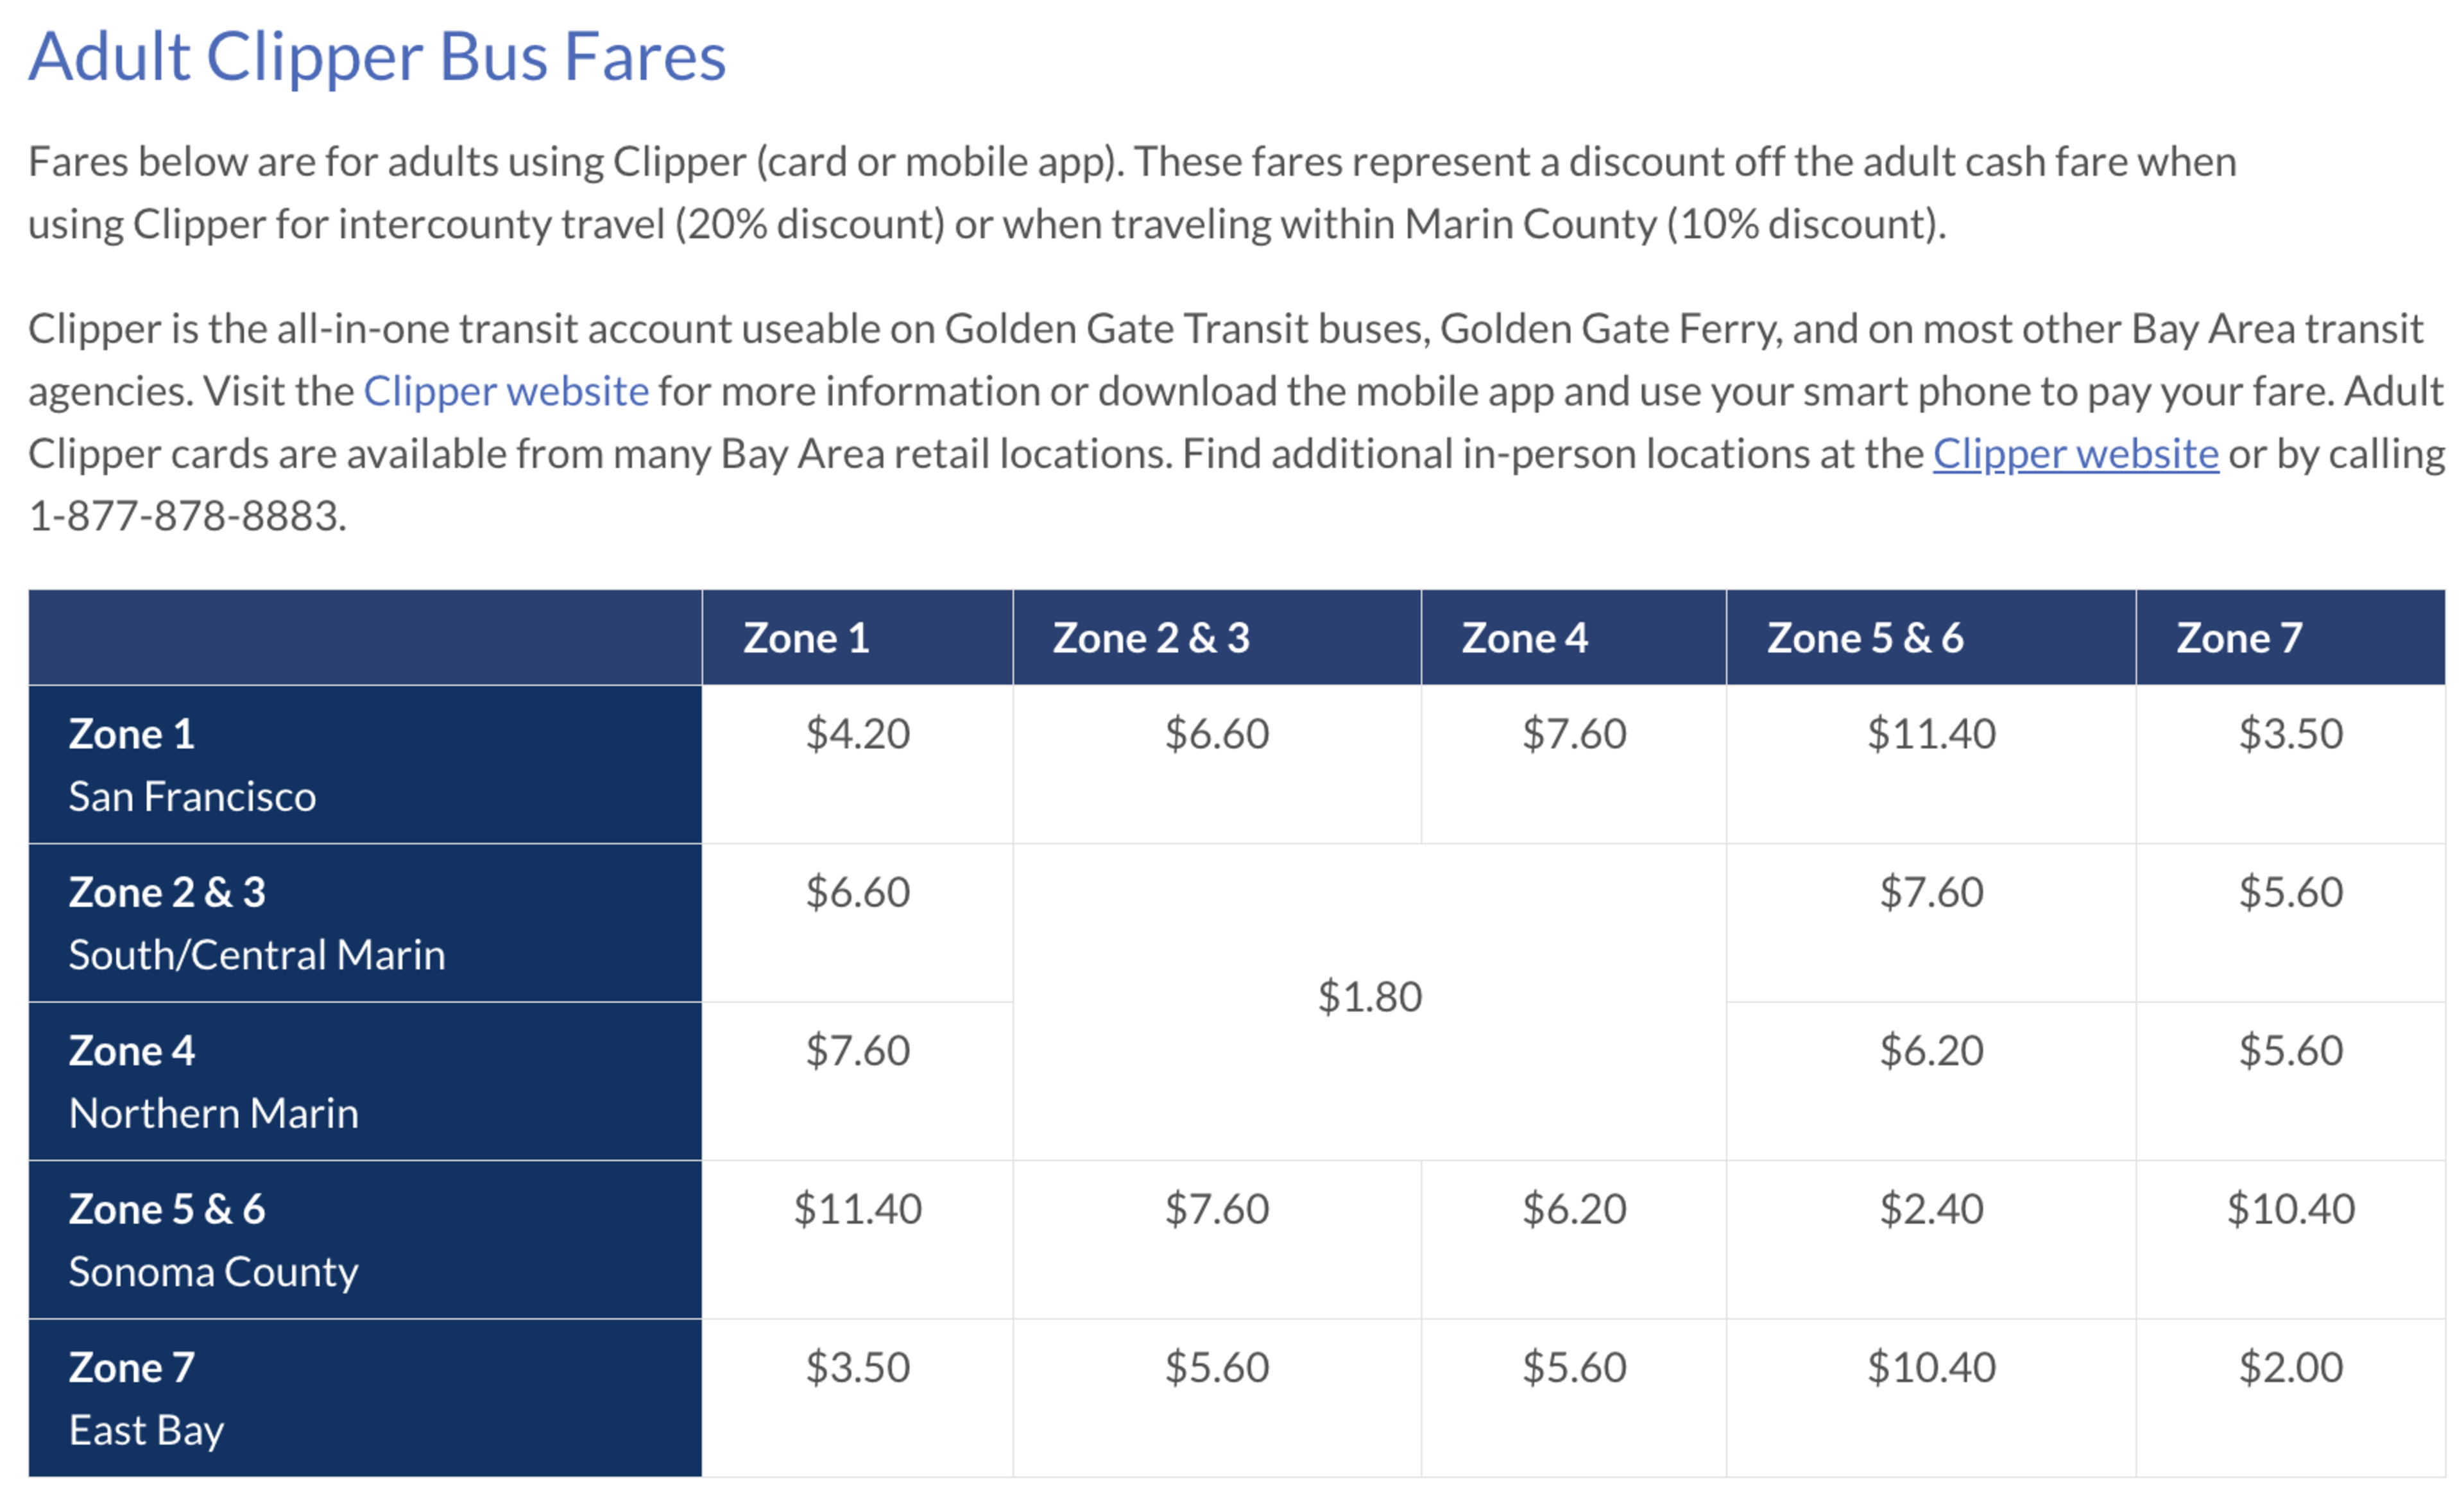The width and height of the screenshot is (2464, 1494).
Task: Click the Adult Clipper Bus Fares heading
Action: pos(377,56)
